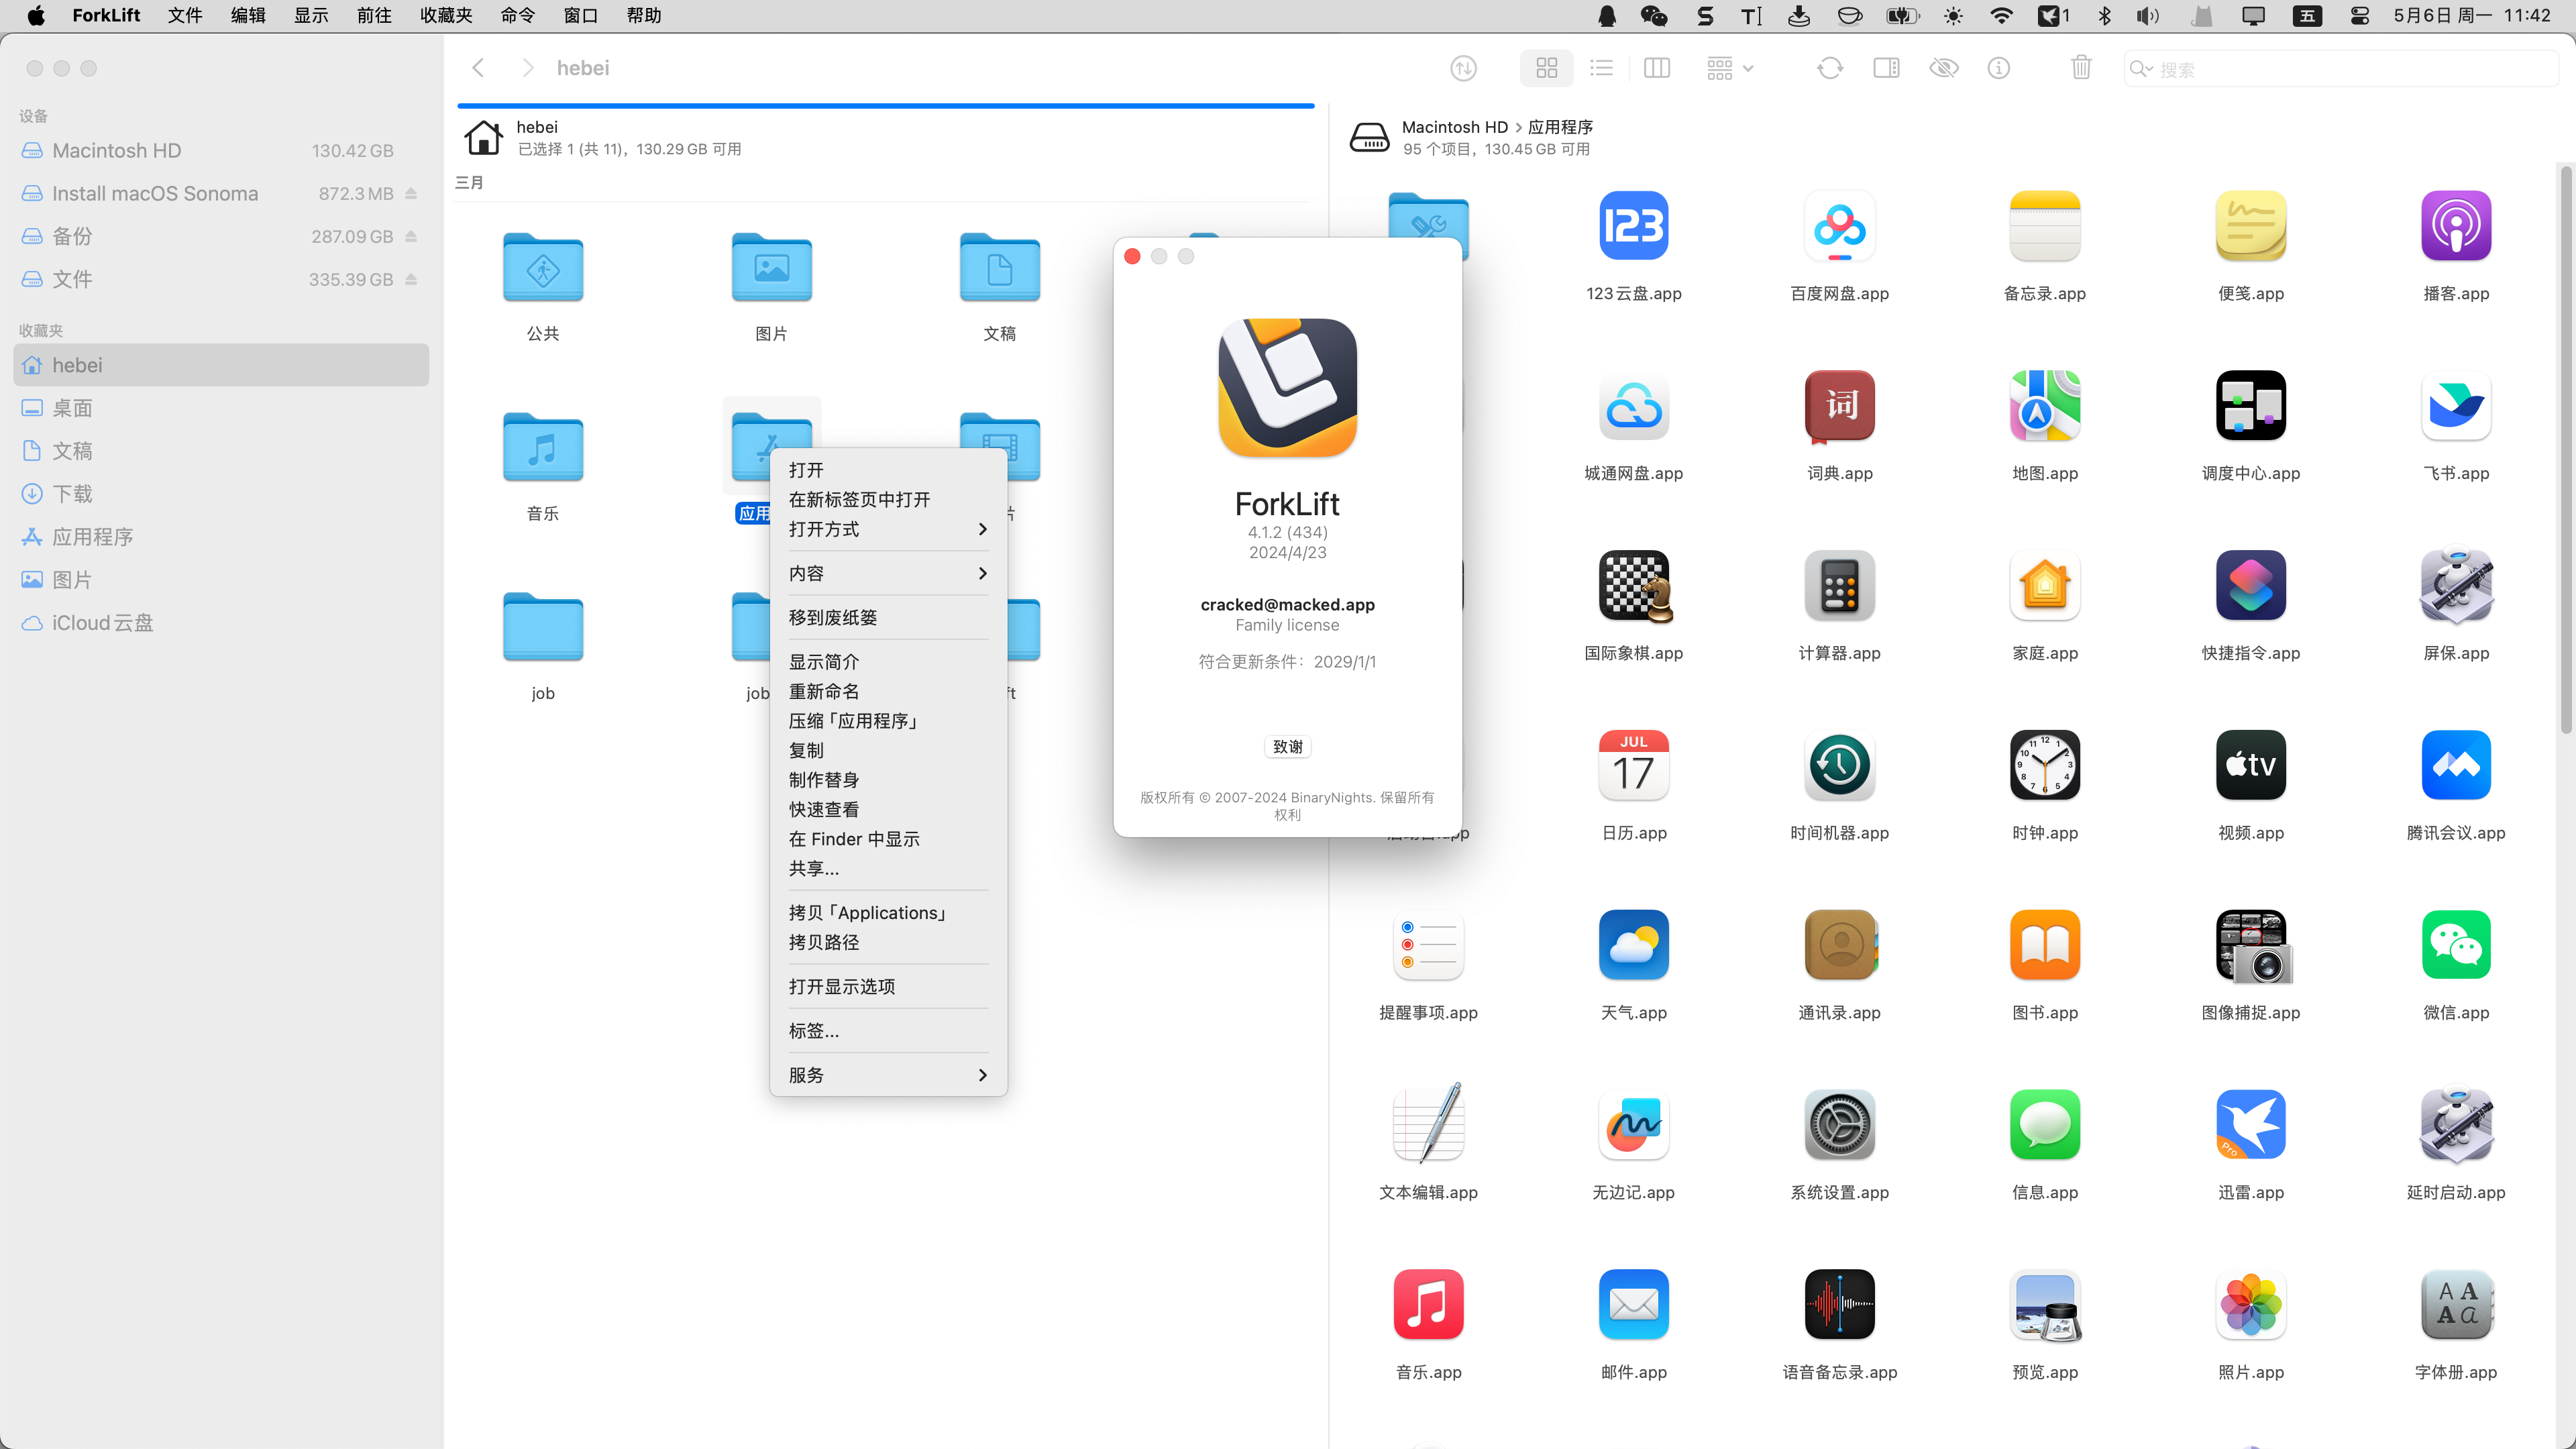Click the 搜索 search field
This screenshot has width=2576, height=1449.
[x=2340, y=69]
